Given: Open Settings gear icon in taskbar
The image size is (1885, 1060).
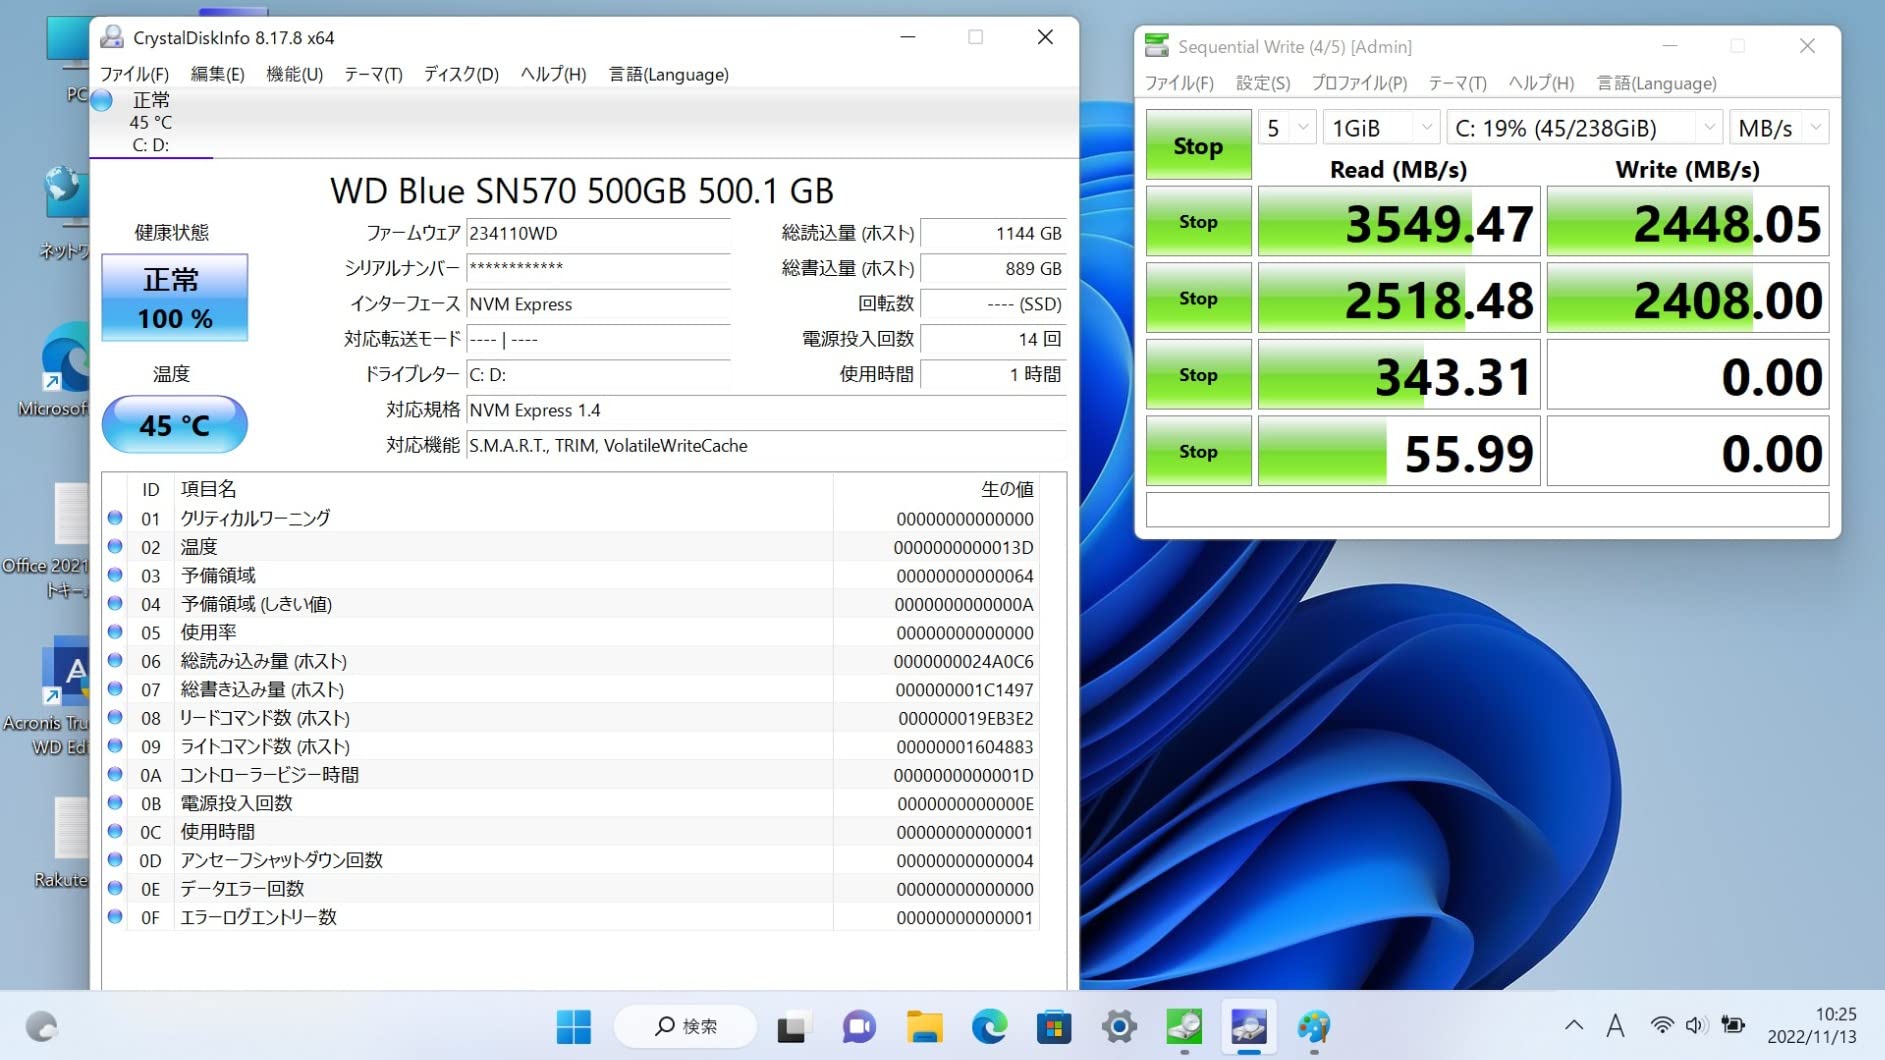Looking at the screenshot, I should [1119, 1027].
